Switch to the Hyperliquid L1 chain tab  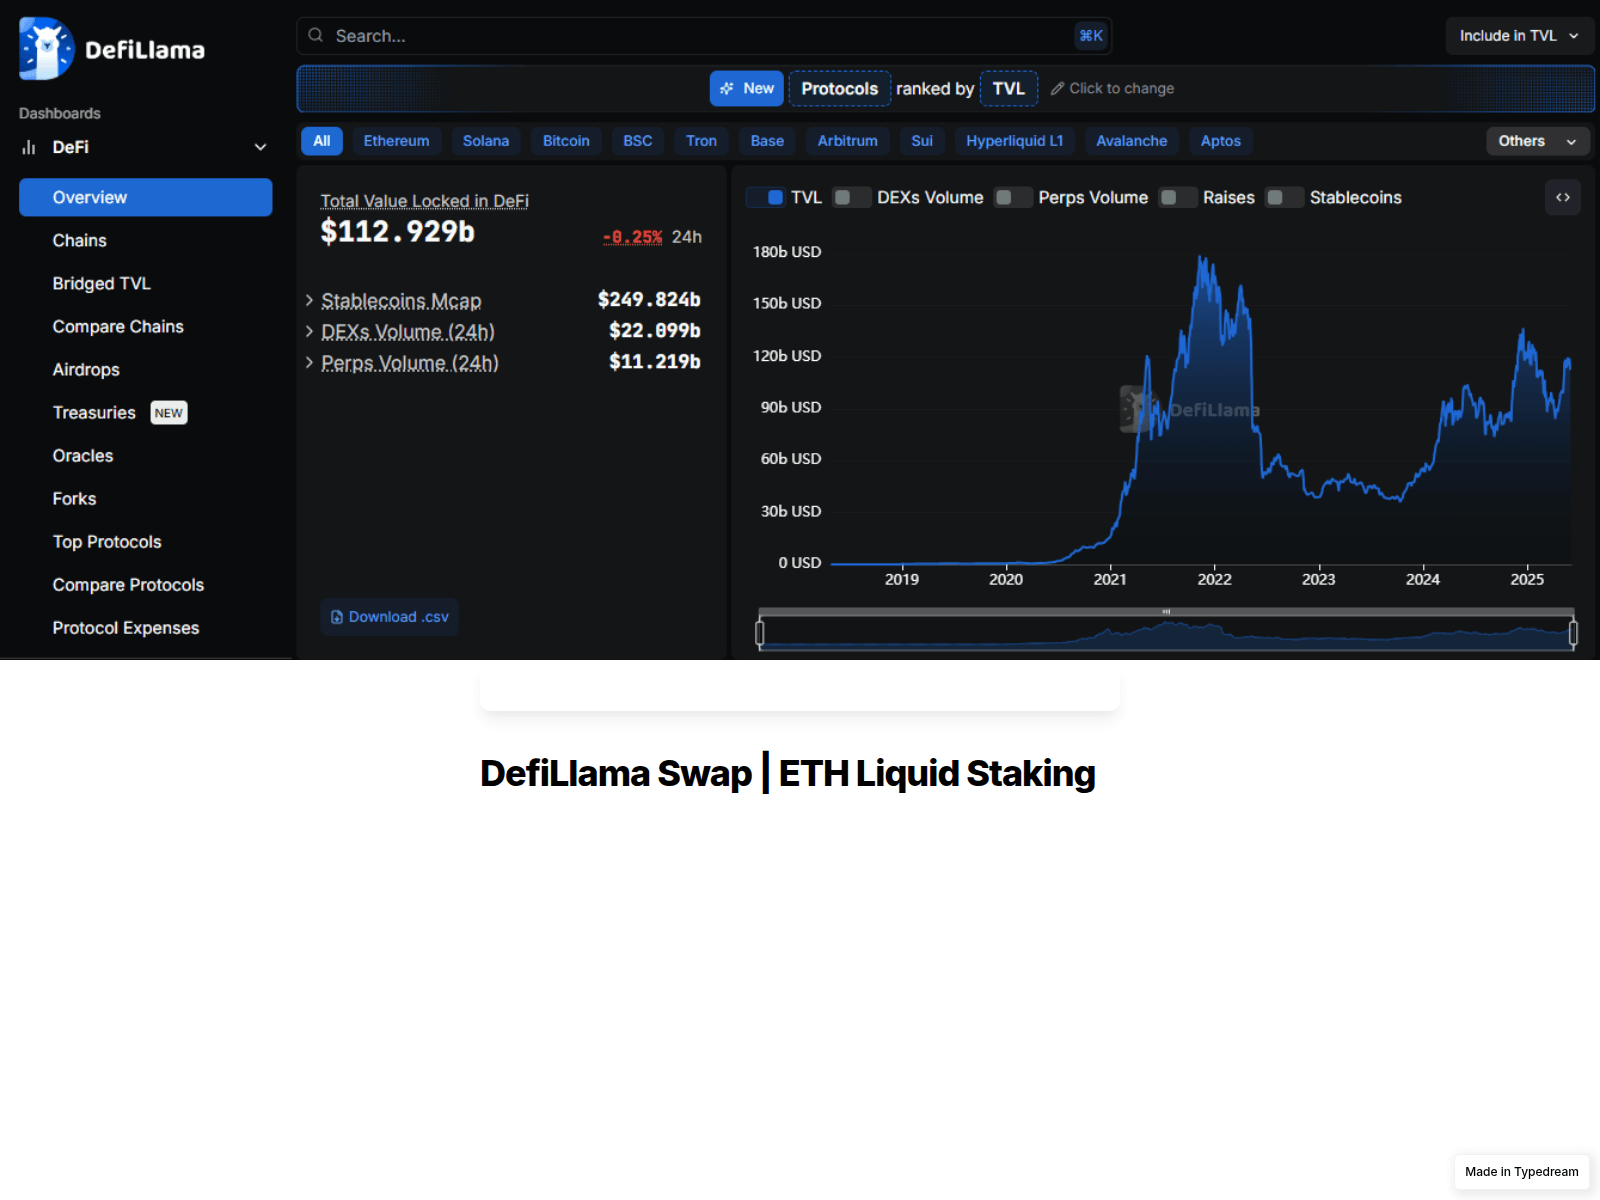(x=1015, y=141)
